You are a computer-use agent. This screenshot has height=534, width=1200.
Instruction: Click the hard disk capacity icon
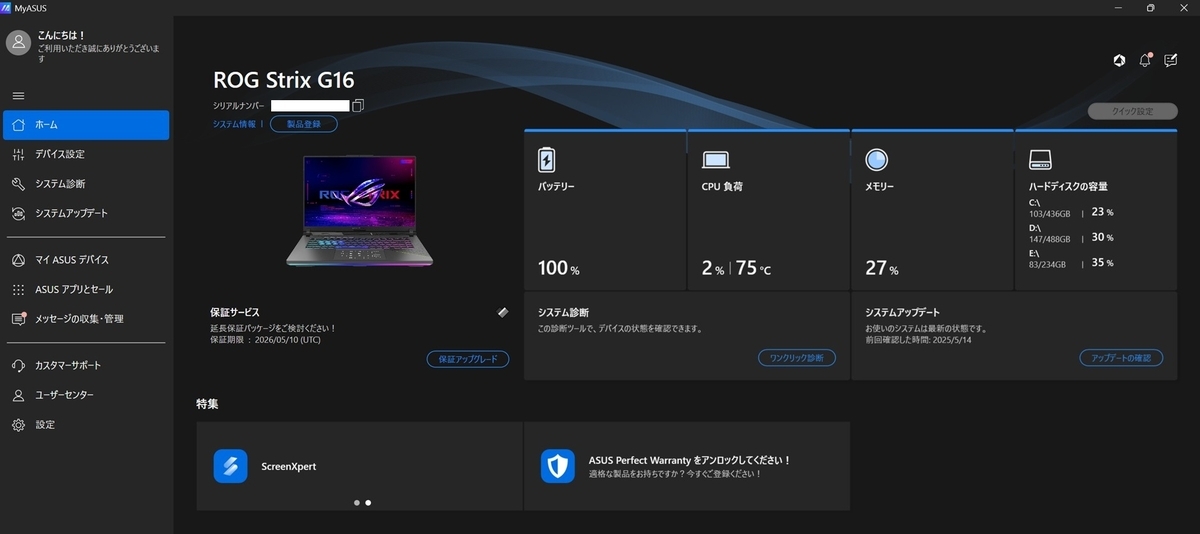pos(1042,160)
